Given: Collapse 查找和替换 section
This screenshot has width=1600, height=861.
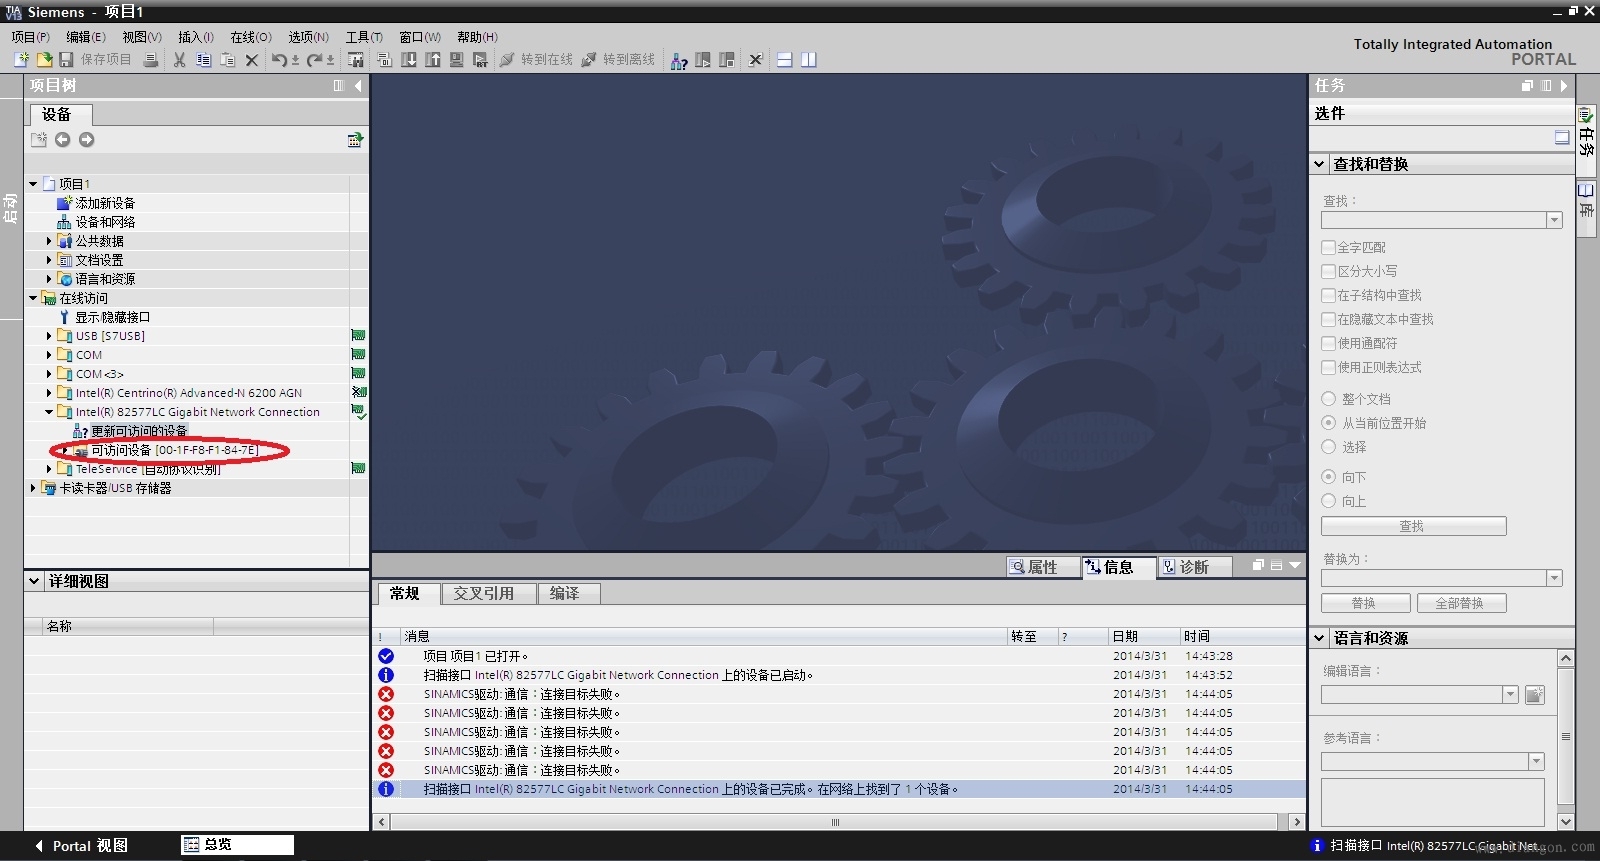Looking at the screenshot, I should tap(1320, 164).
